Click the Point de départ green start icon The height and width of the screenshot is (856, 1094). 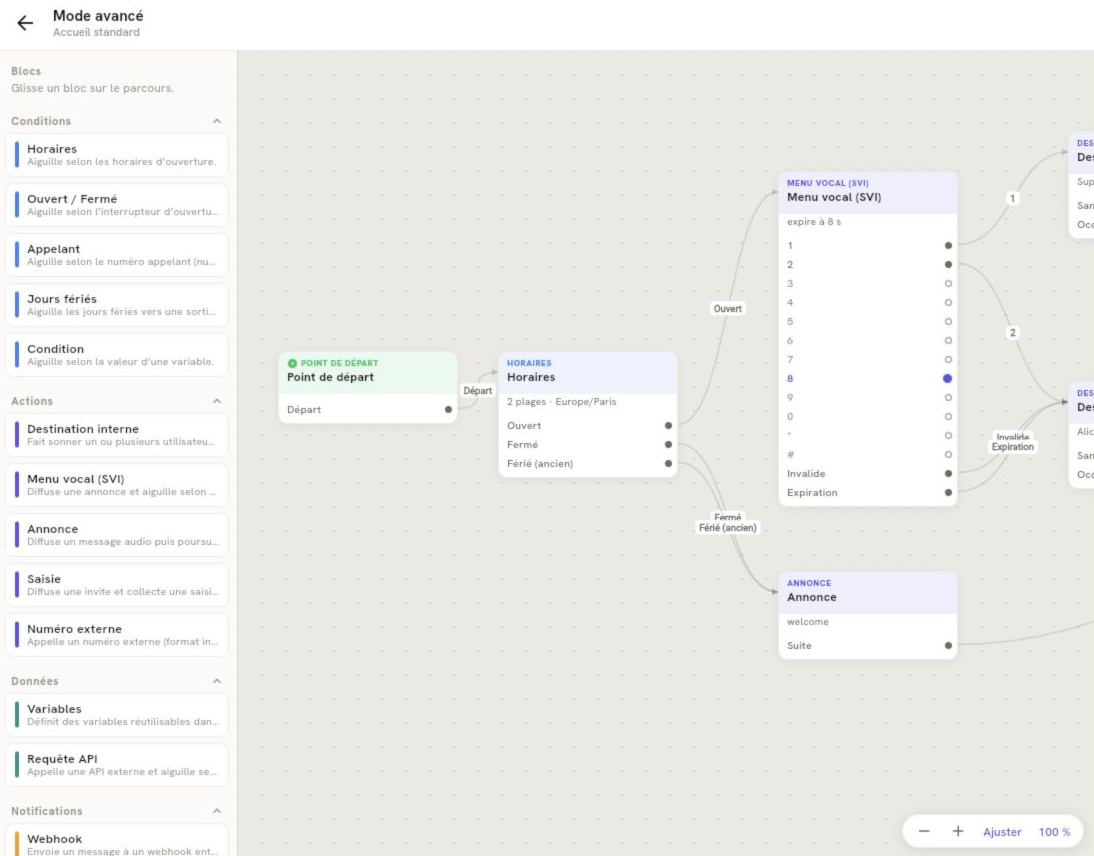click(x=292, y=363)
